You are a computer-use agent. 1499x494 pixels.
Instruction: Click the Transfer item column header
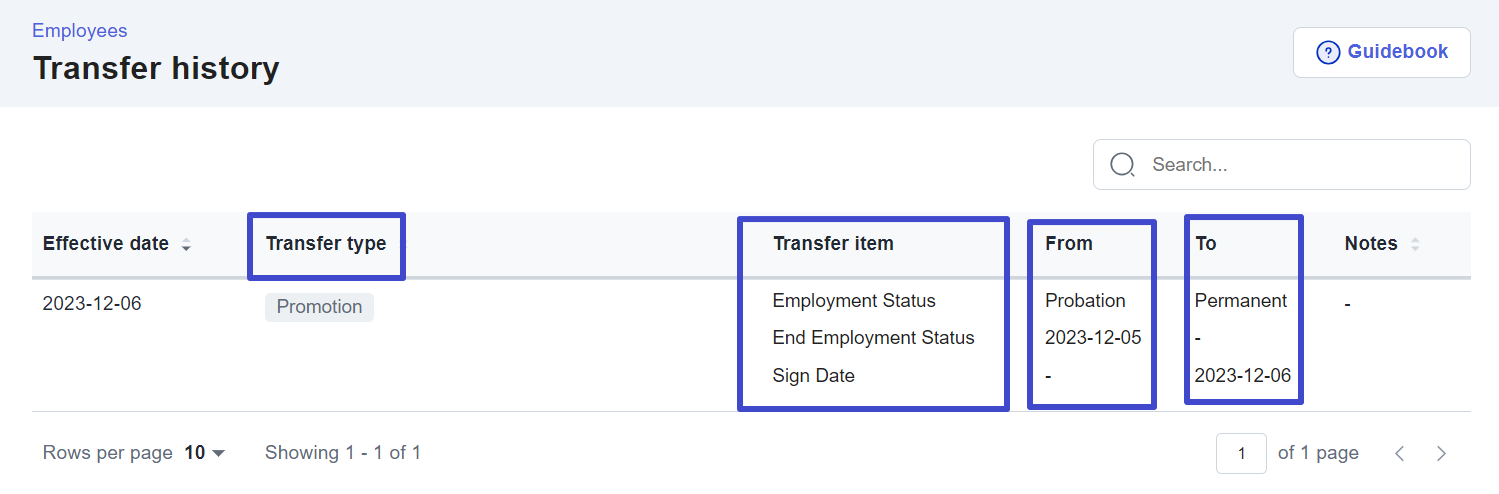click(833, 243)
